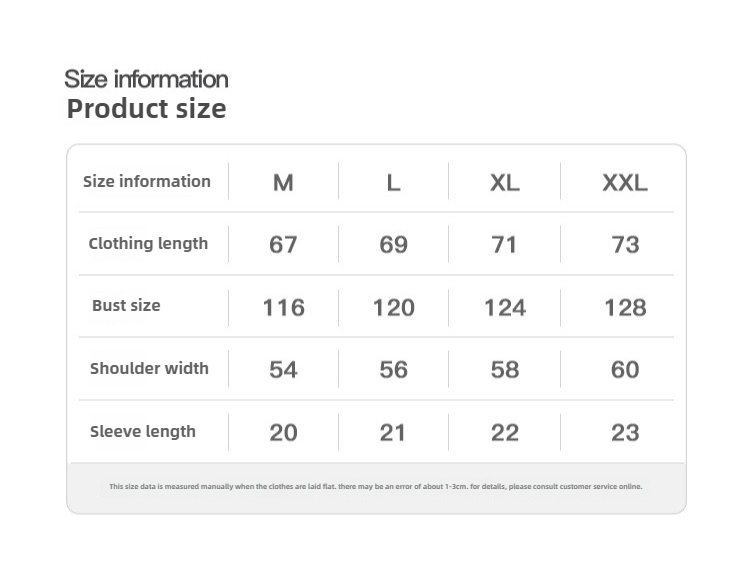750x575 pixels.
Task: Select shoulder width value 54 for M
Action: [x=283, y=370]
